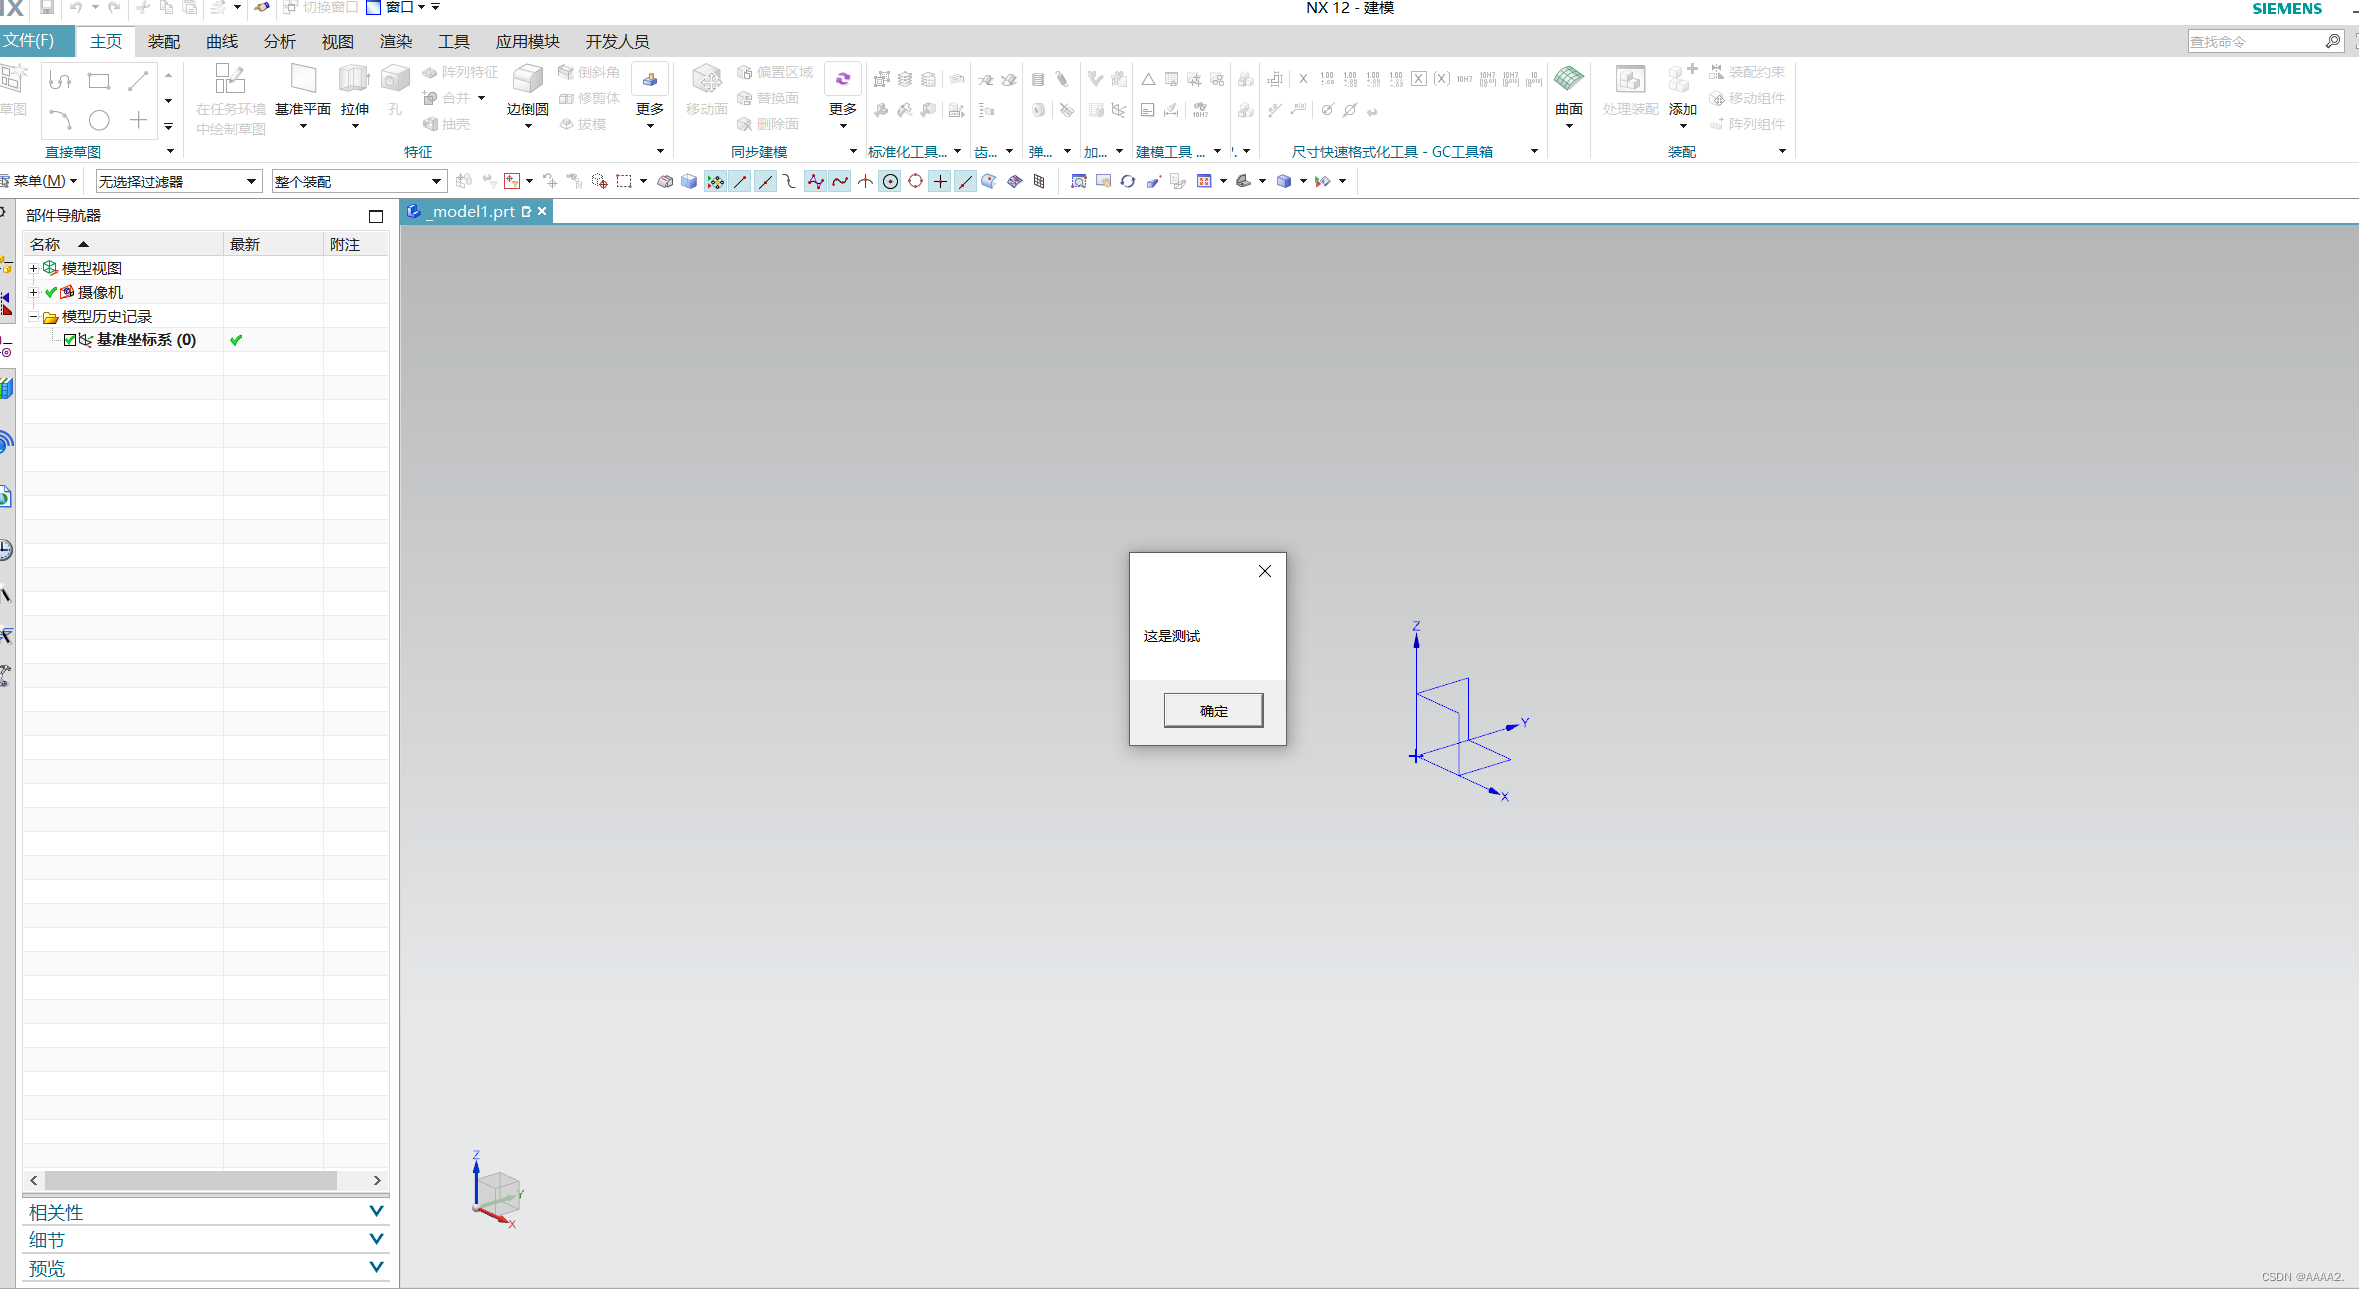The width and height of the screenshot is (2359, 1291).
Task: Expand the Model Views (模型视图) tree node
Action: pyautogui.click(x=33, y=268)
